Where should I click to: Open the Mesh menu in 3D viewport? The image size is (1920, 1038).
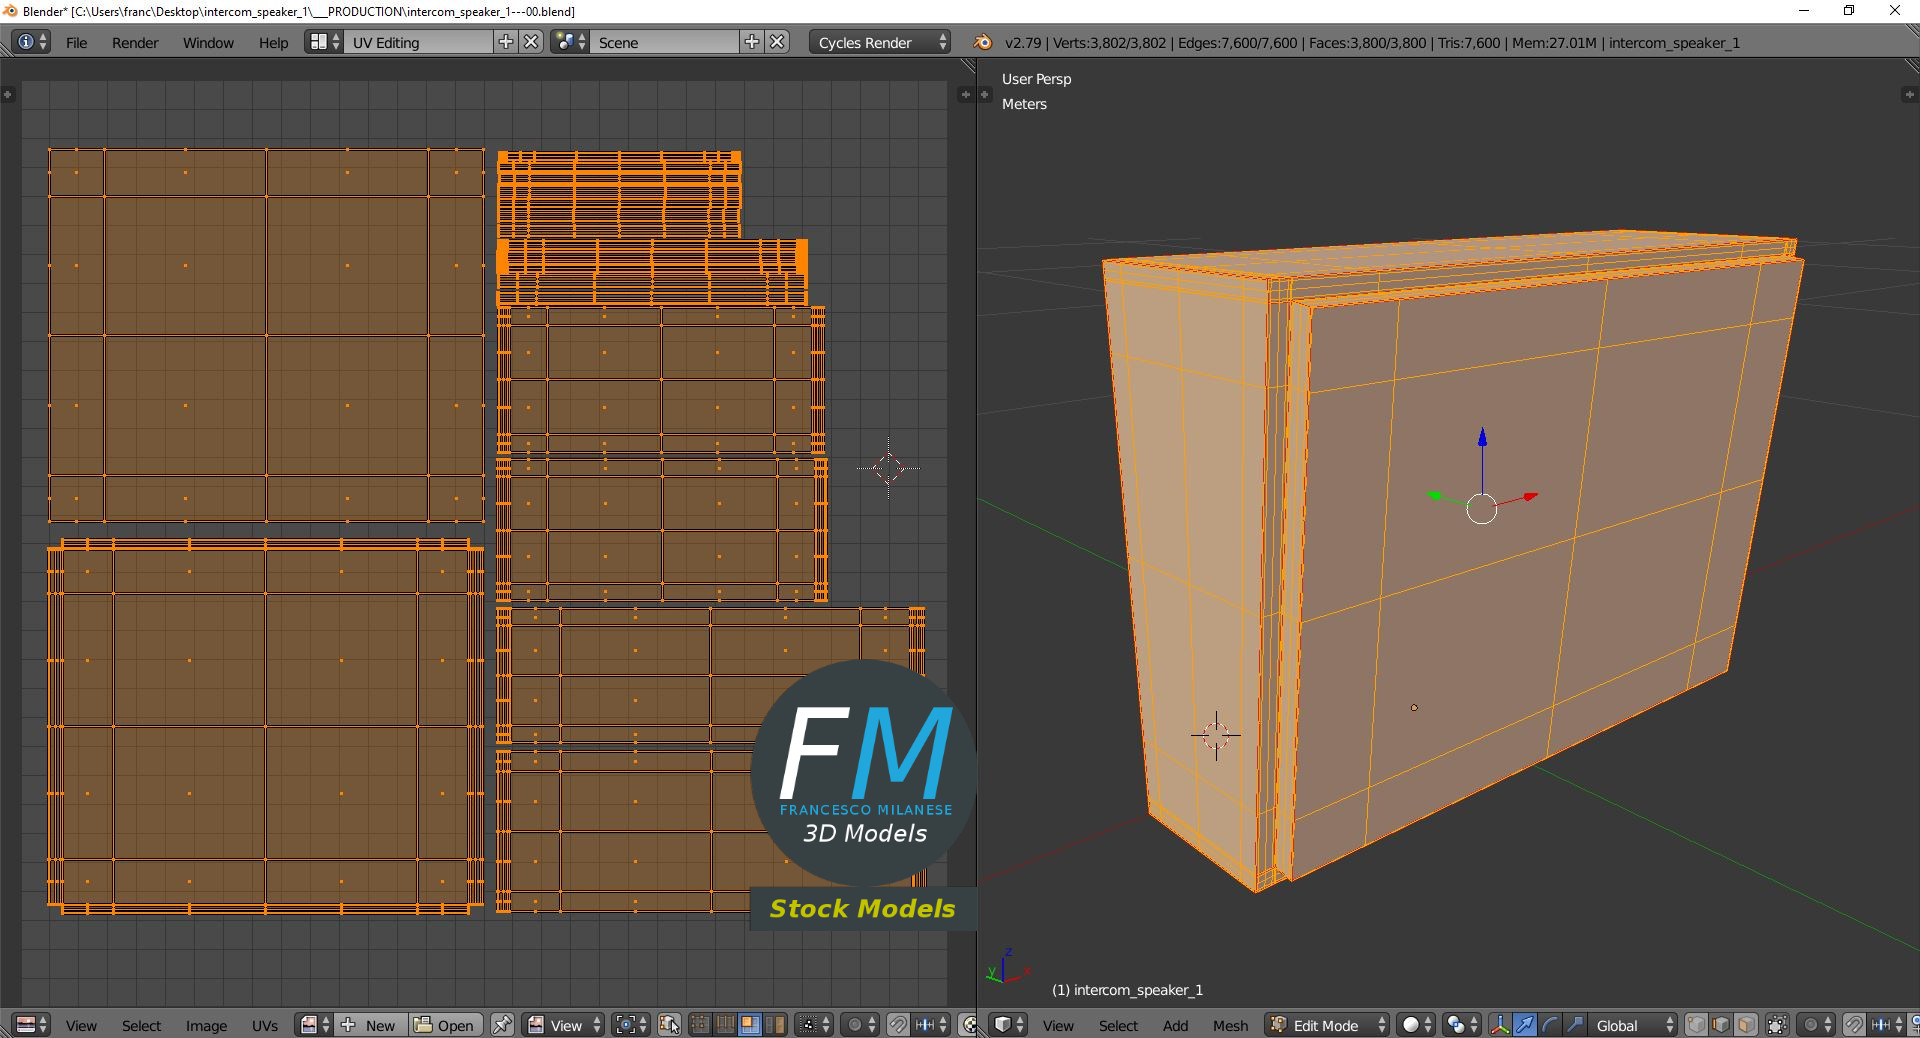1230,1025
